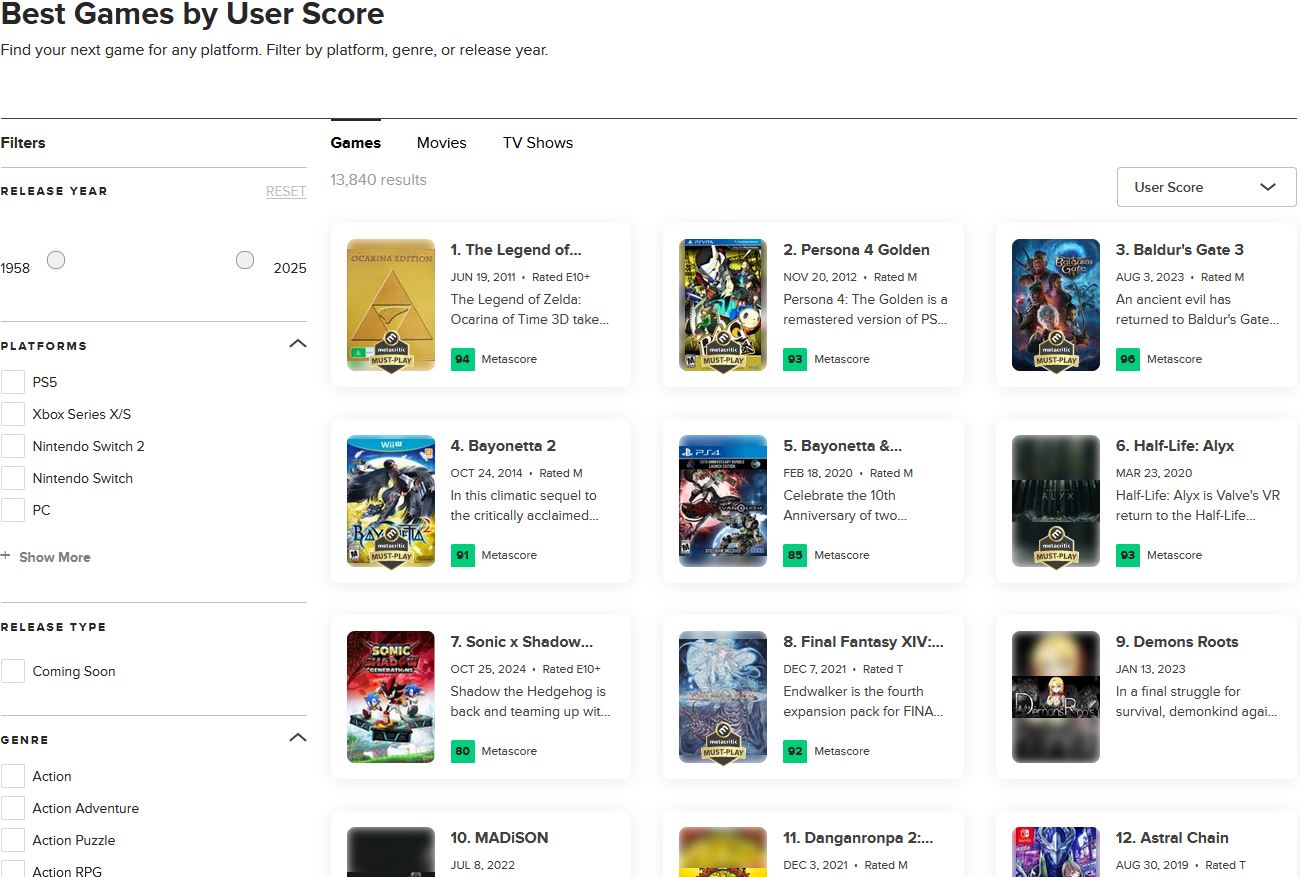Check the Action RPG genre checkbox

point(13,870)
